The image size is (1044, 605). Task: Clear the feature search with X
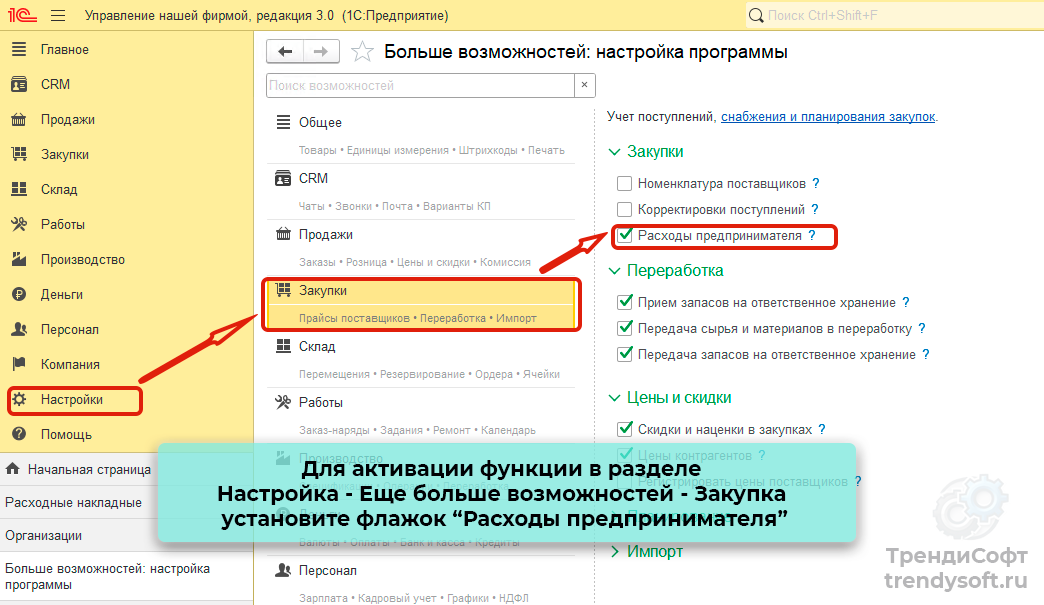pos(585,85)
